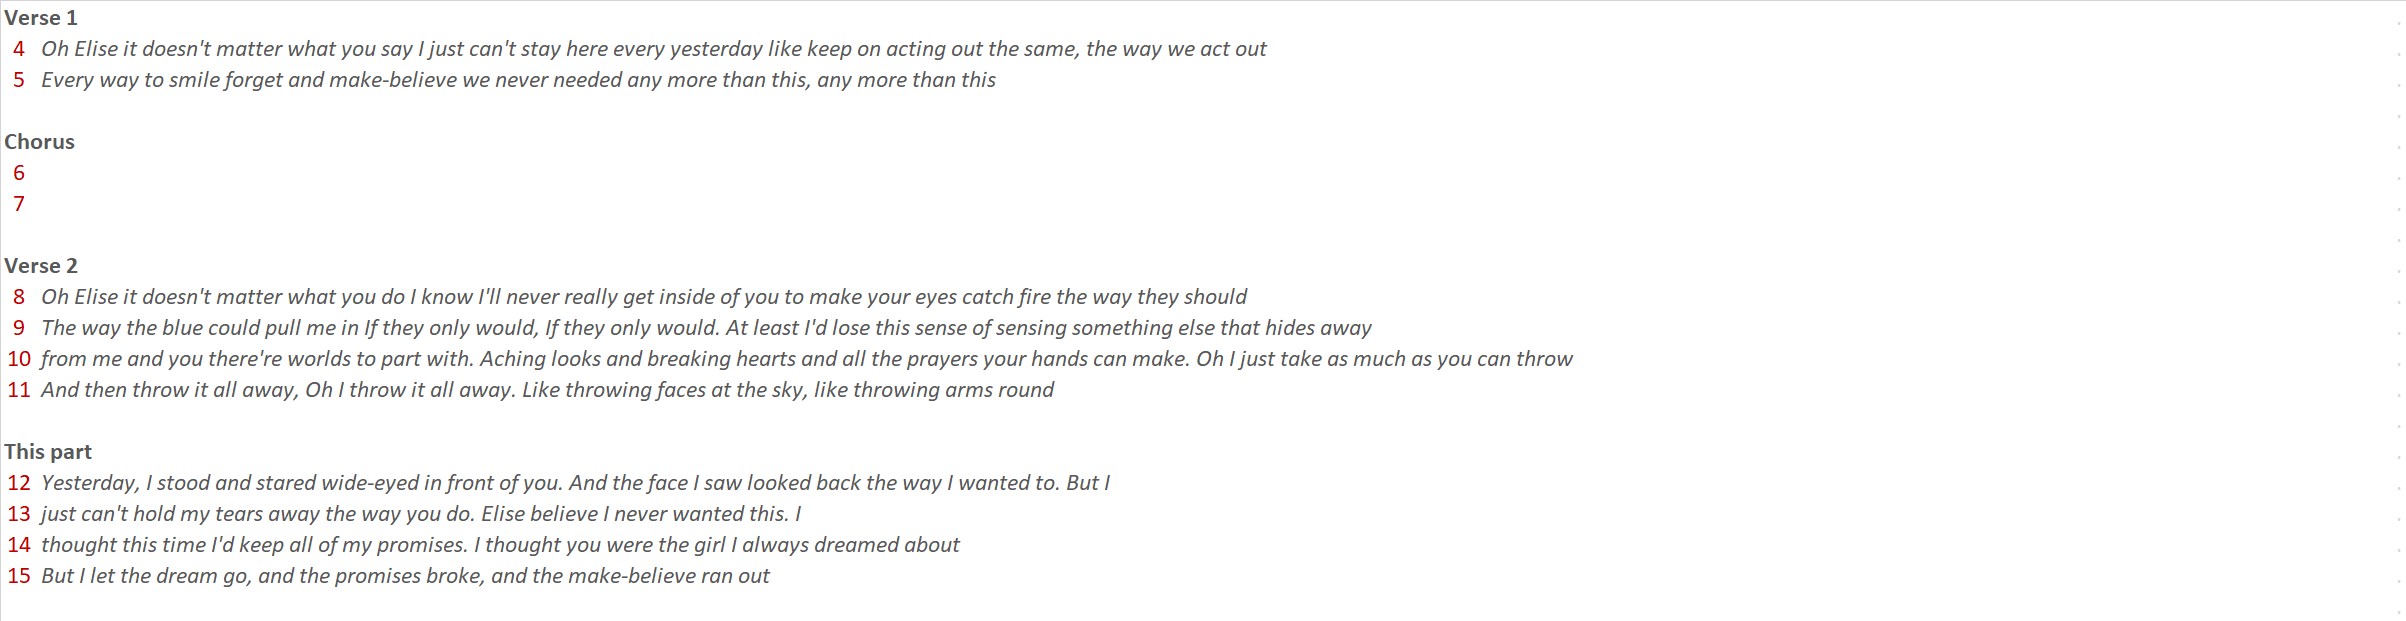The image size is (2406, 621).
Task: Click line number 14
Action: (x=19, y=545)
